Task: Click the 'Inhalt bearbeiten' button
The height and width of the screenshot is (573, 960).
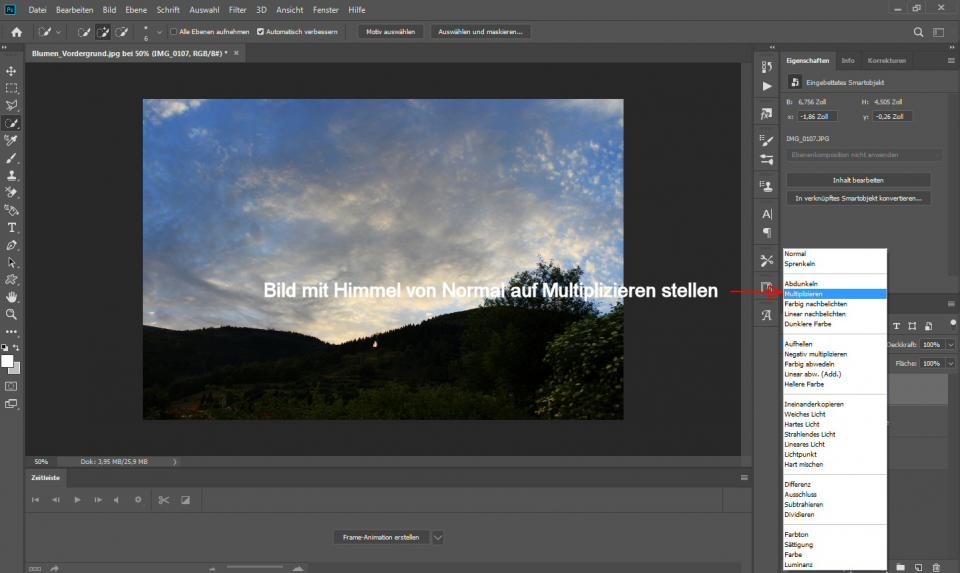Action: click(x=858, y=180)
